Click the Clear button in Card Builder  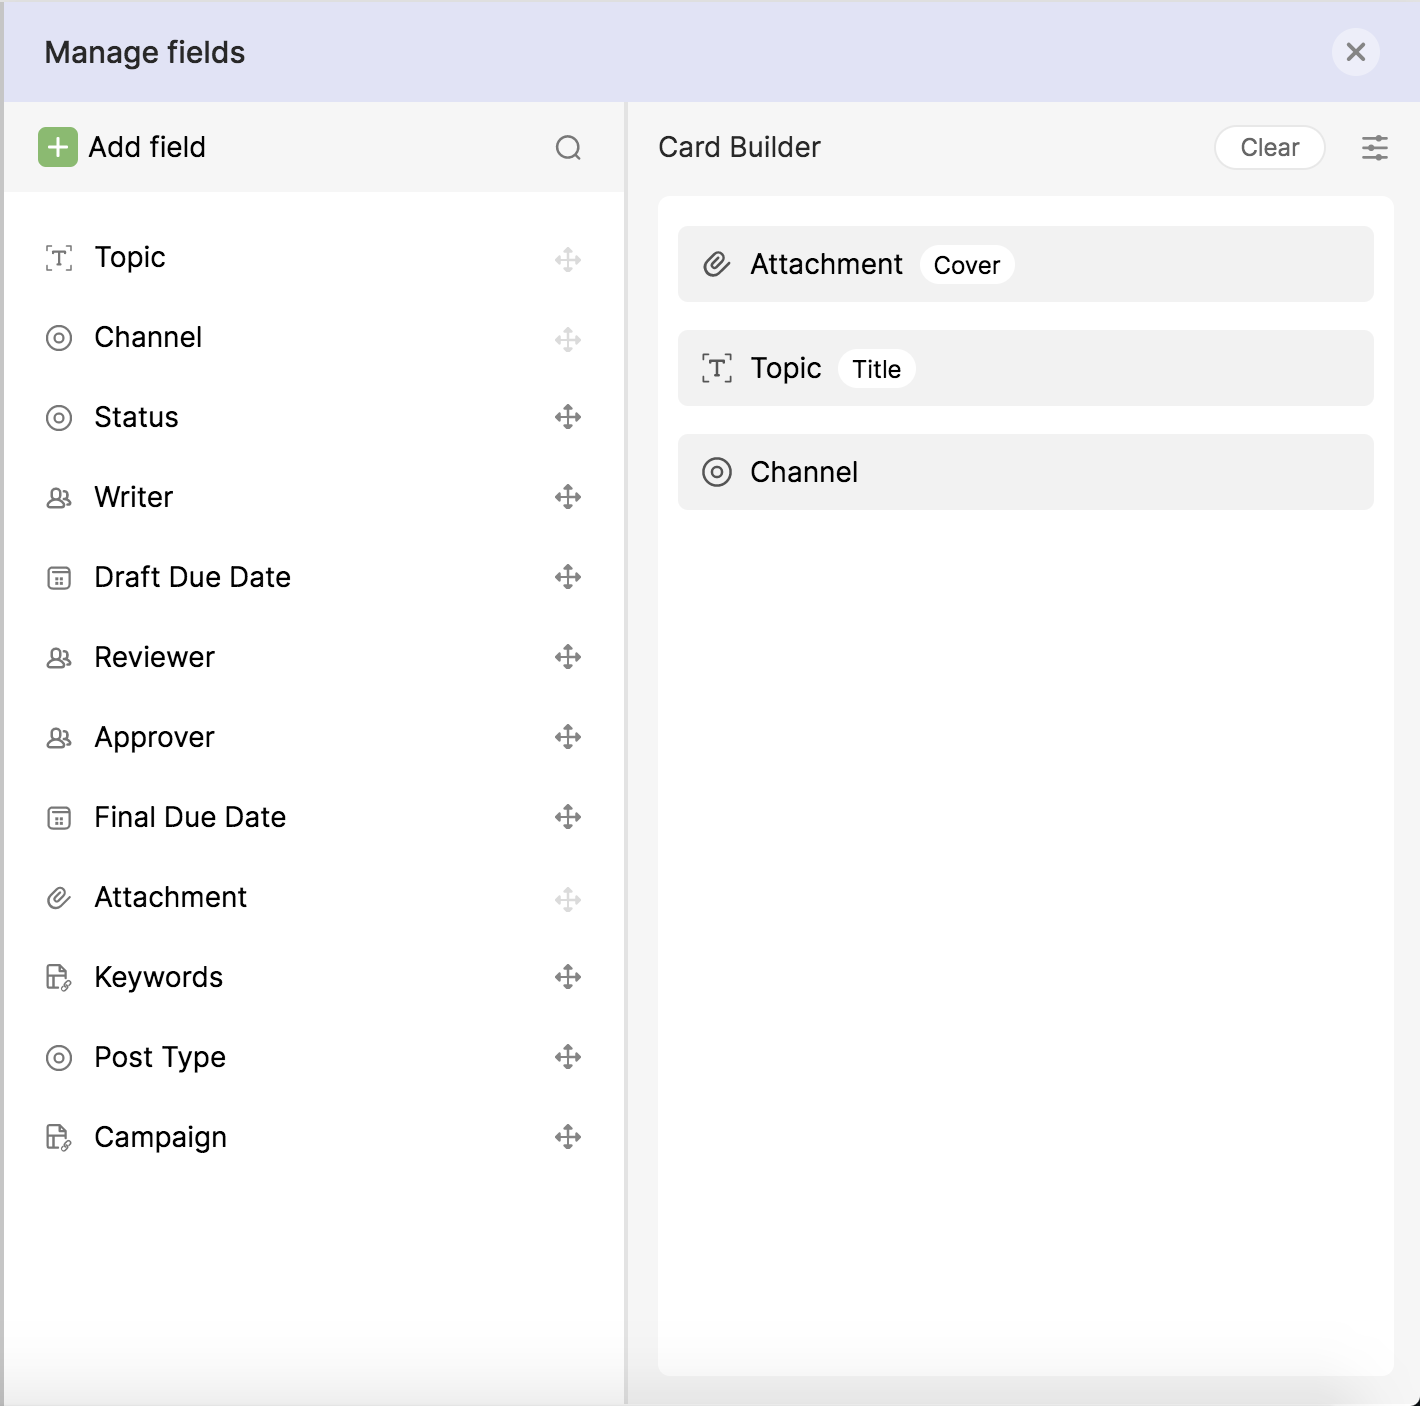(x=1269, y=148)
